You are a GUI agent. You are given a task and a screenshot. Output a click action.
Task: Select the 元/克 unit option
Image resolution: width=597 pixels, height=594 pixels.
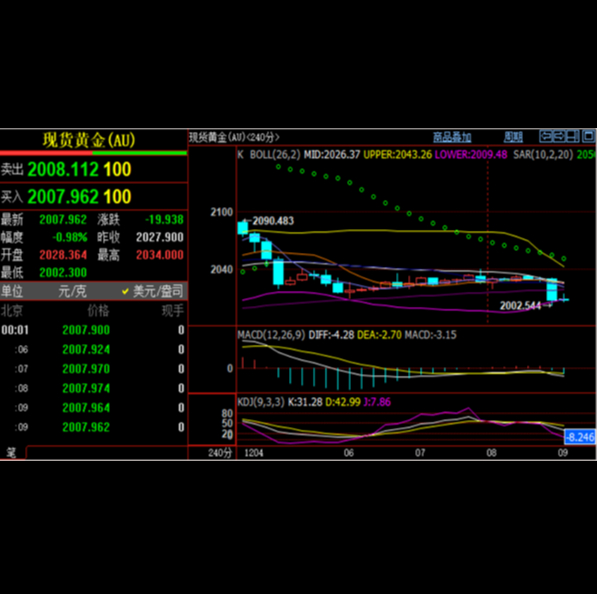tap(72, 291)
